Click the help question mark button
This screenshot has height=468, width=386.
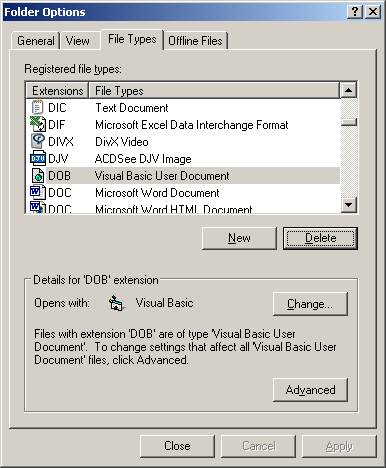pos(355,12)
